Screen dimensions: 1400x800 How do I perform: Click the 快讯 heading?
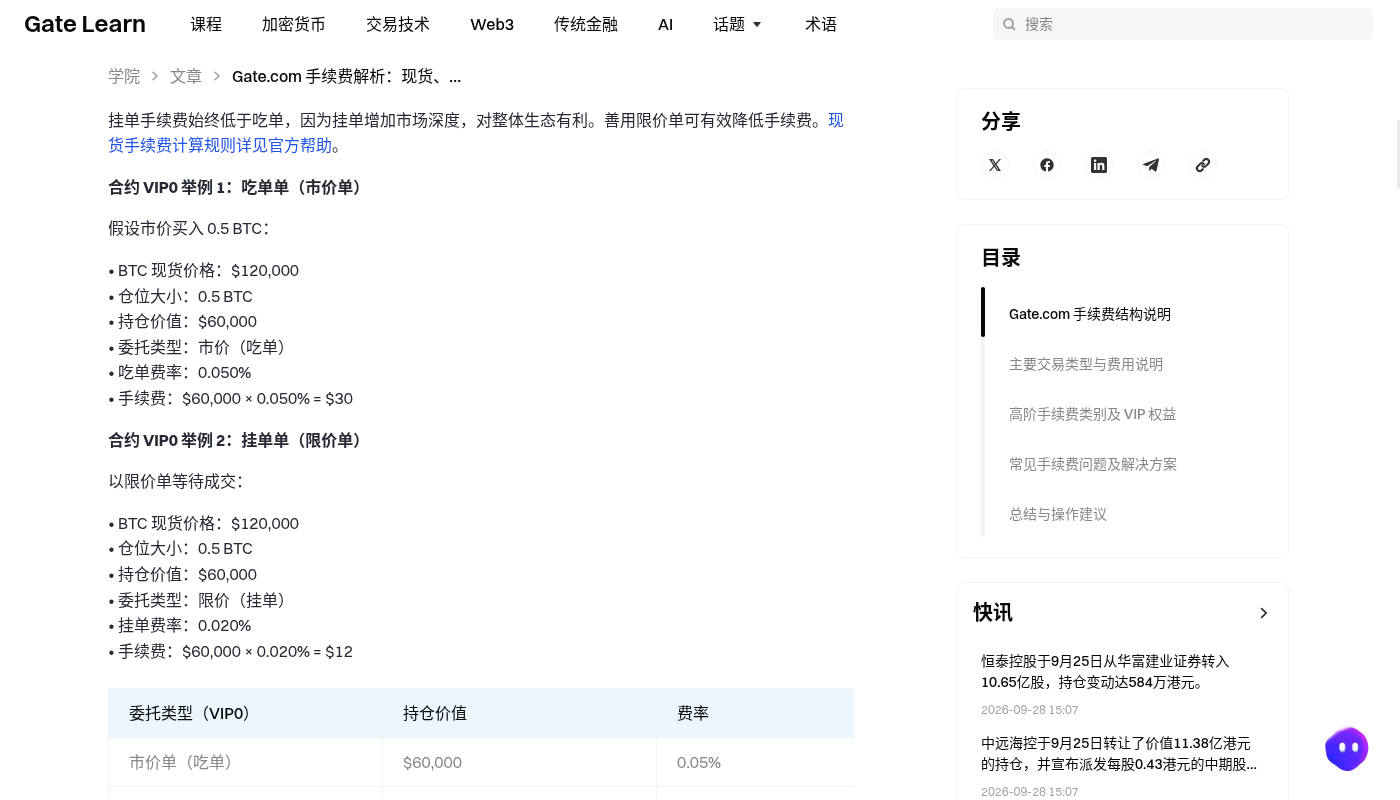point(993,613)
